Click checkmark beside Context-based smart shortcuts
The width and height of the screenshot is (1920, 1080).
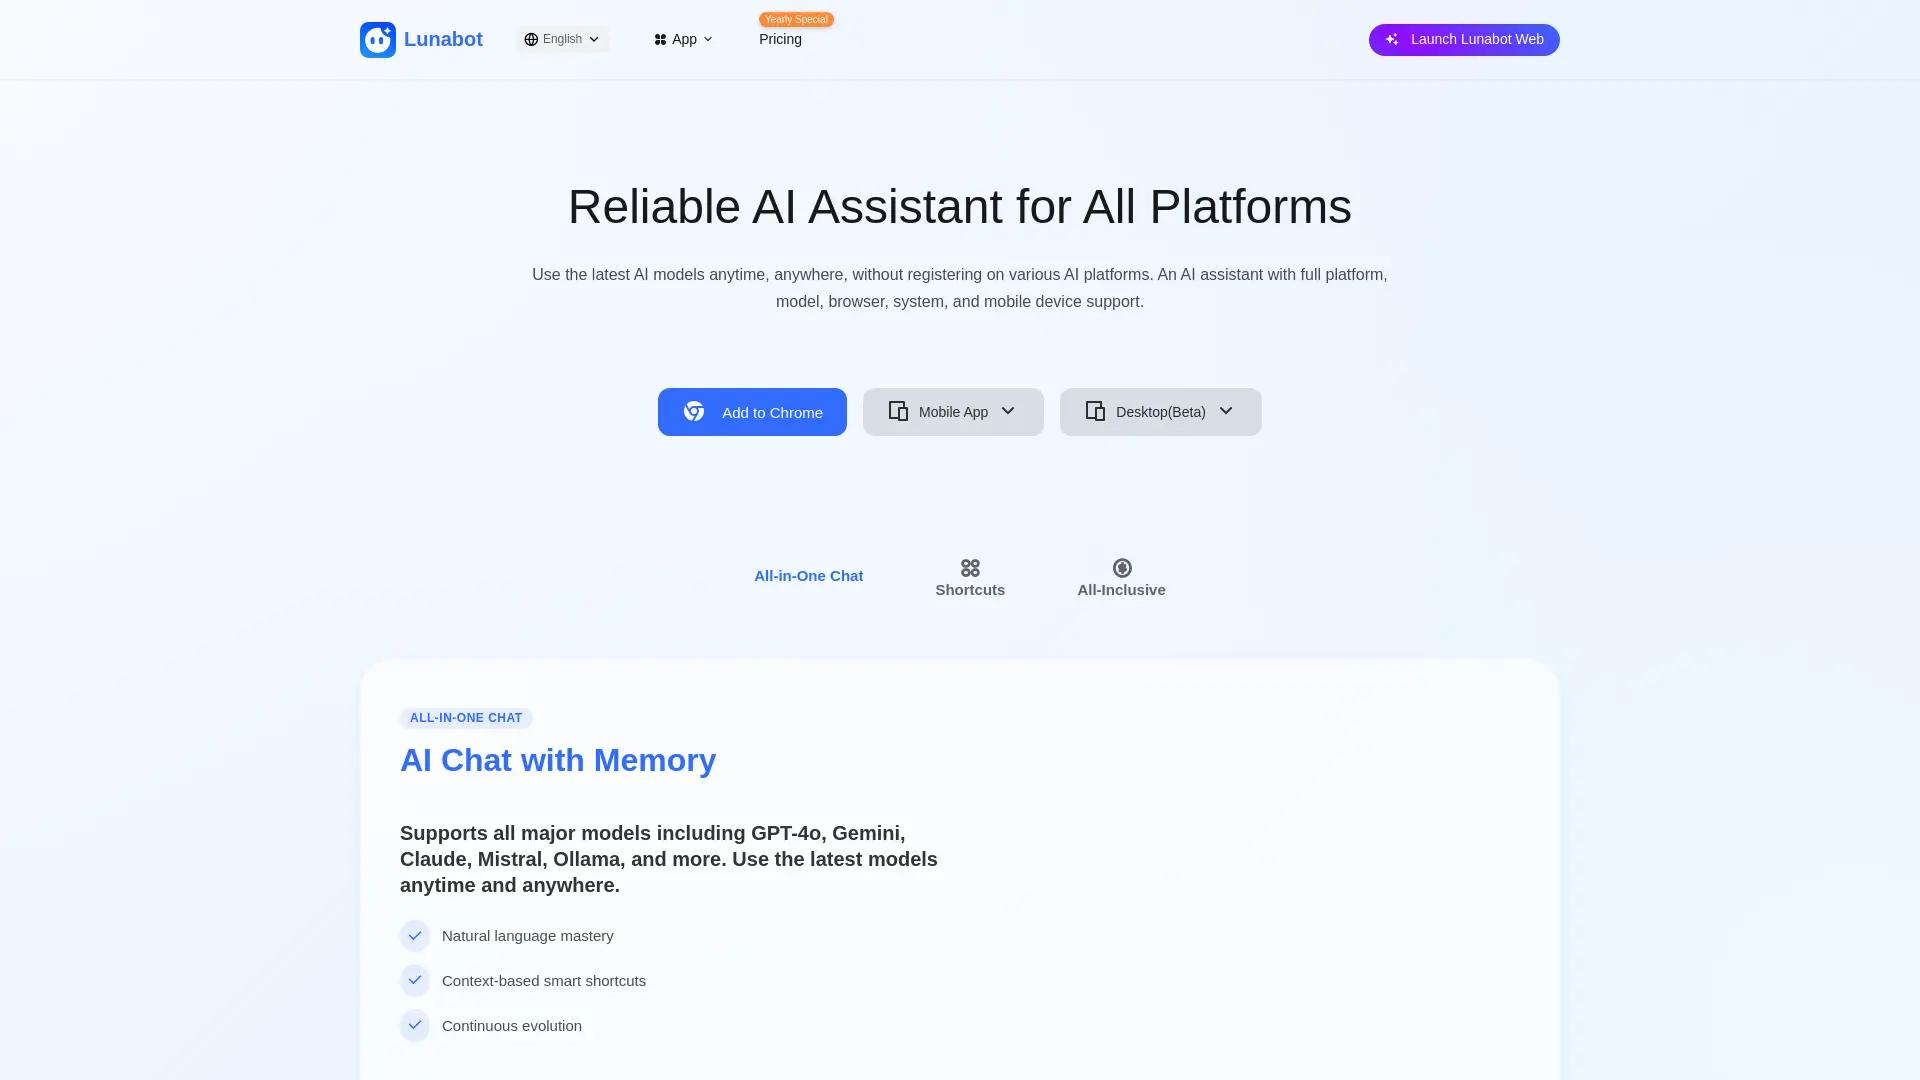415,981
